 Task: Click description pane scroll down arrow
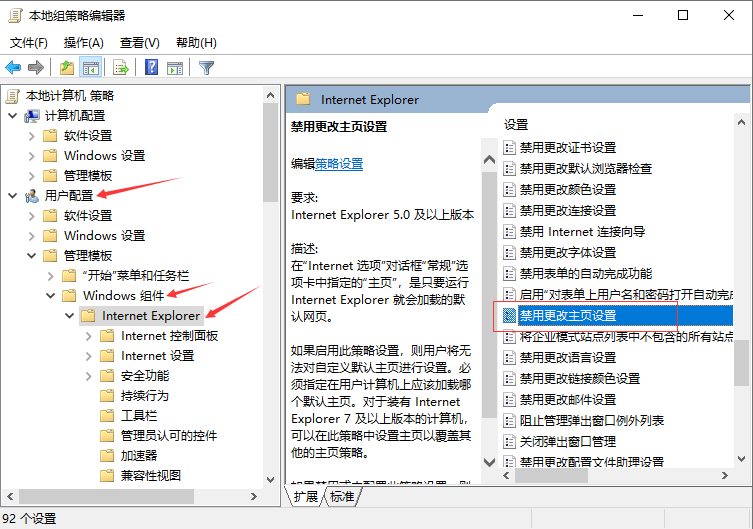[x=489, y=462]
